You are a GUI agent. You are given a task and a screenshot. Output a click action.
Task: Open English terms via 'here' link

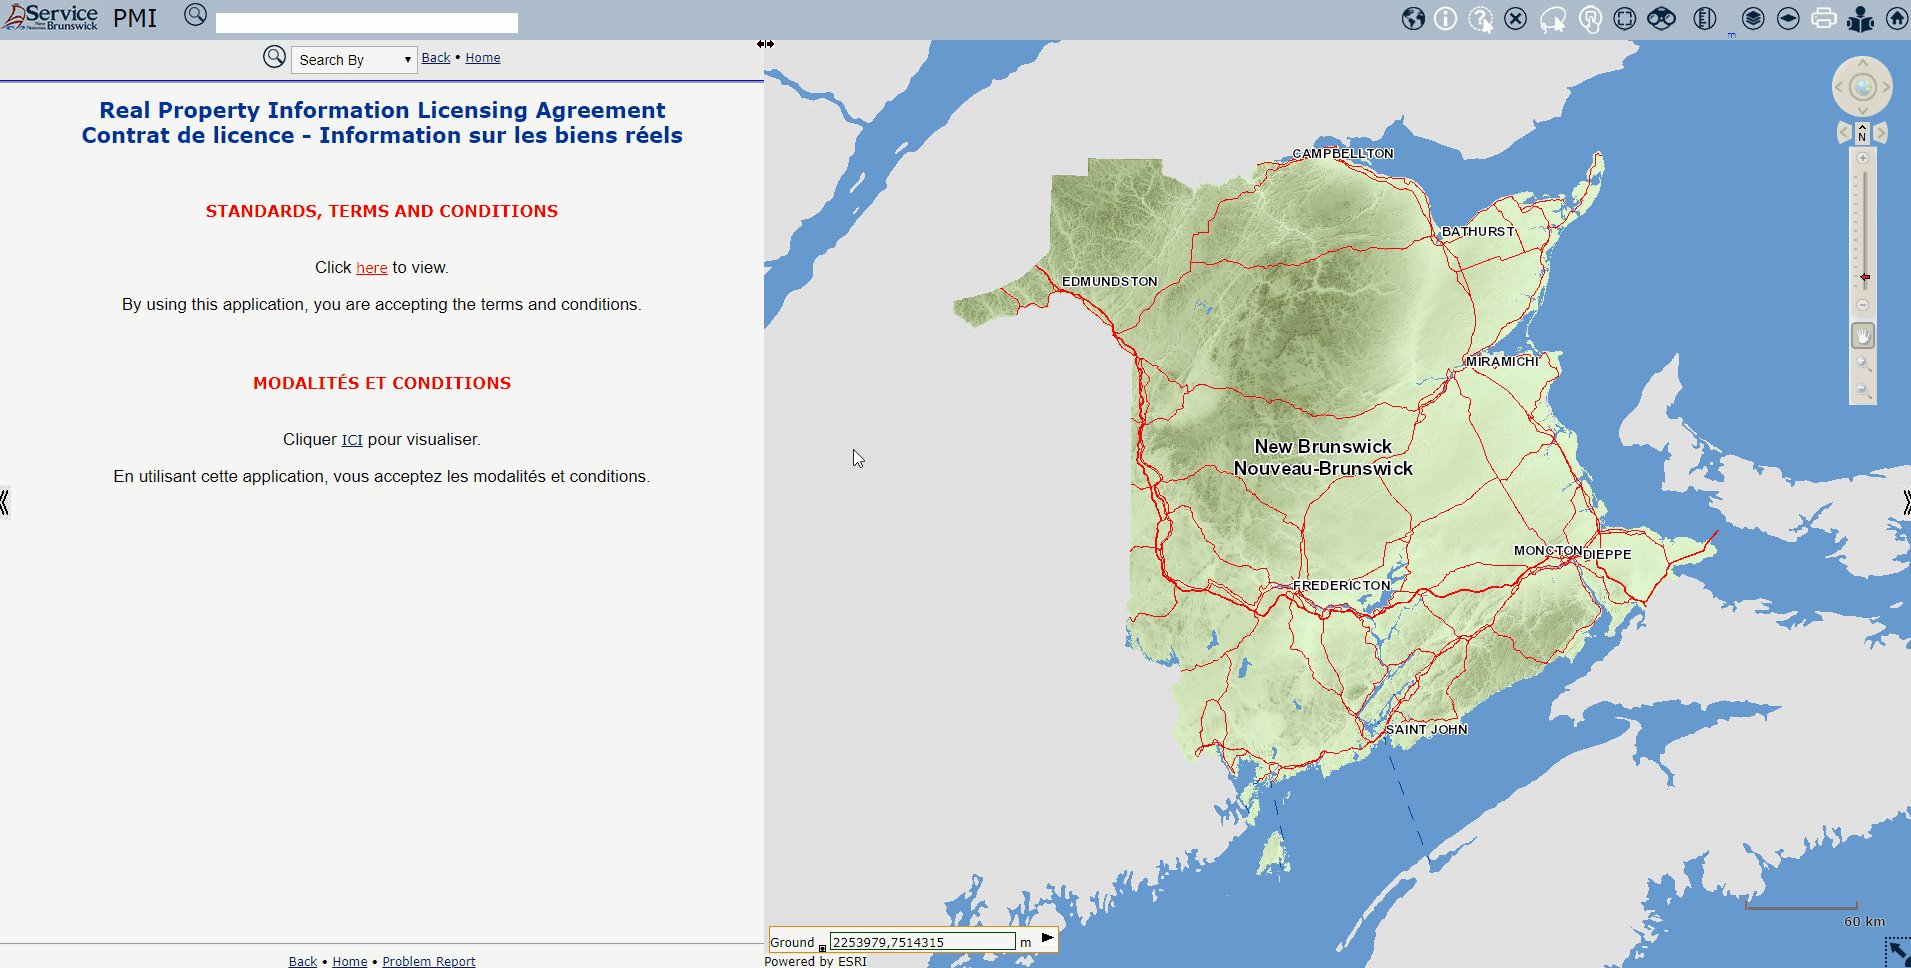tap(372, 268)
